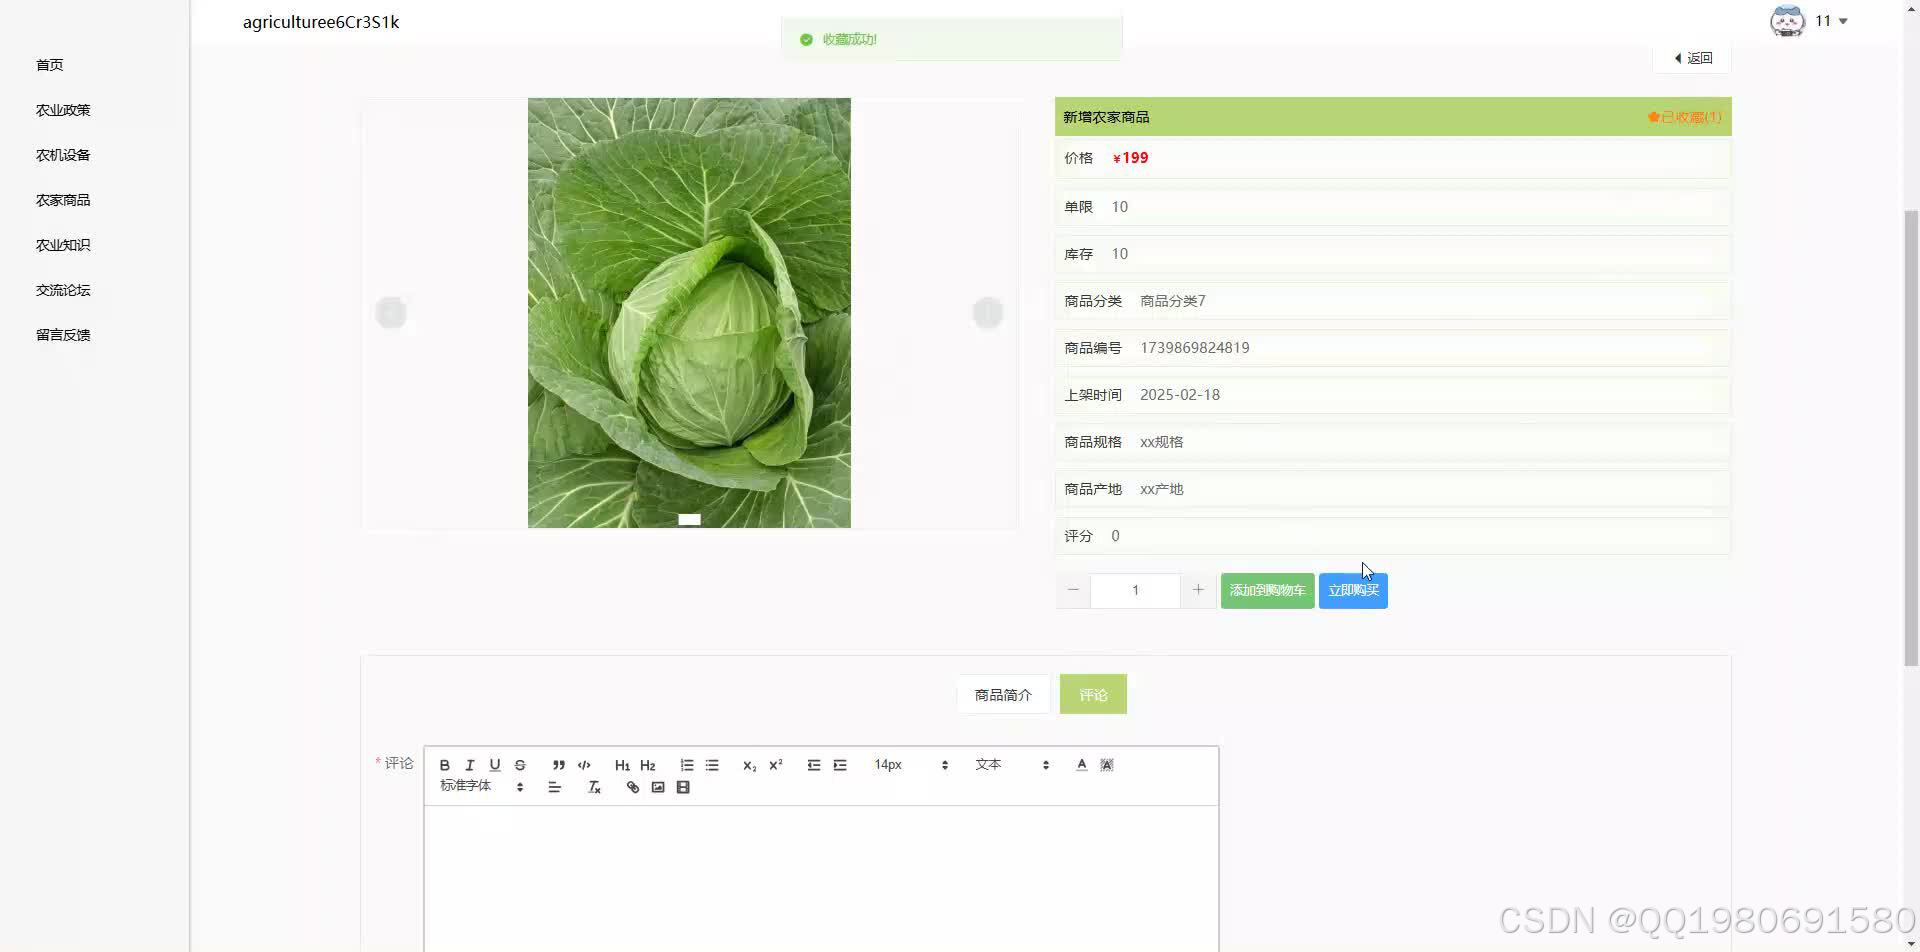Apply italic formatting in the editor
This screenshot has height=952, width=1920.
[470, 764]
